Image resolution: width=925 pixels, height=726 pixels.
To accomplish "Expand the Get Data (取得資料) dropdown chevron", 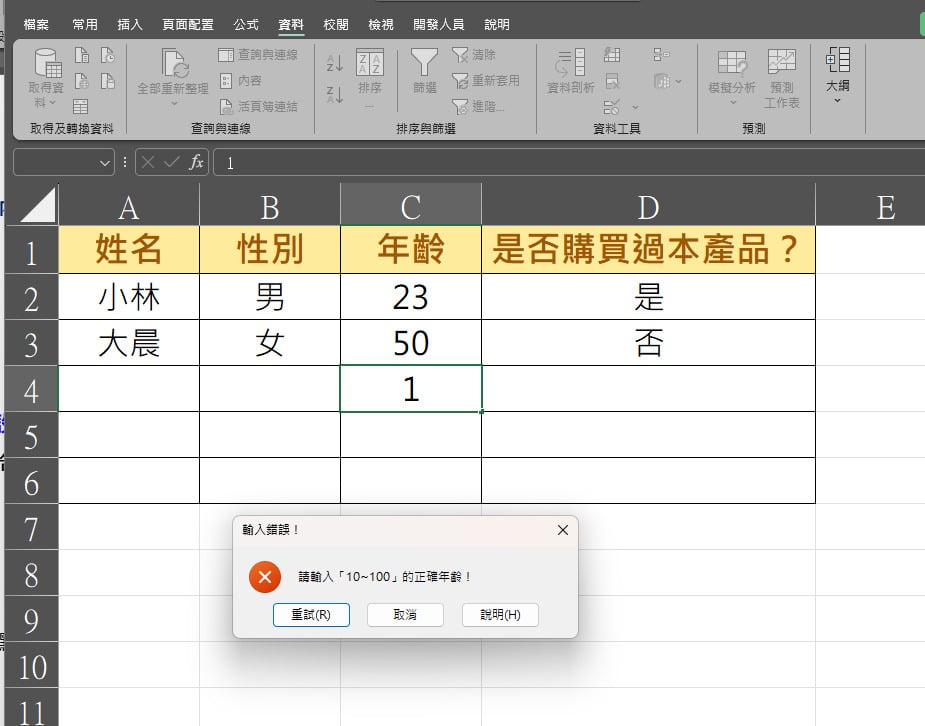I will (x=53, y=103).
